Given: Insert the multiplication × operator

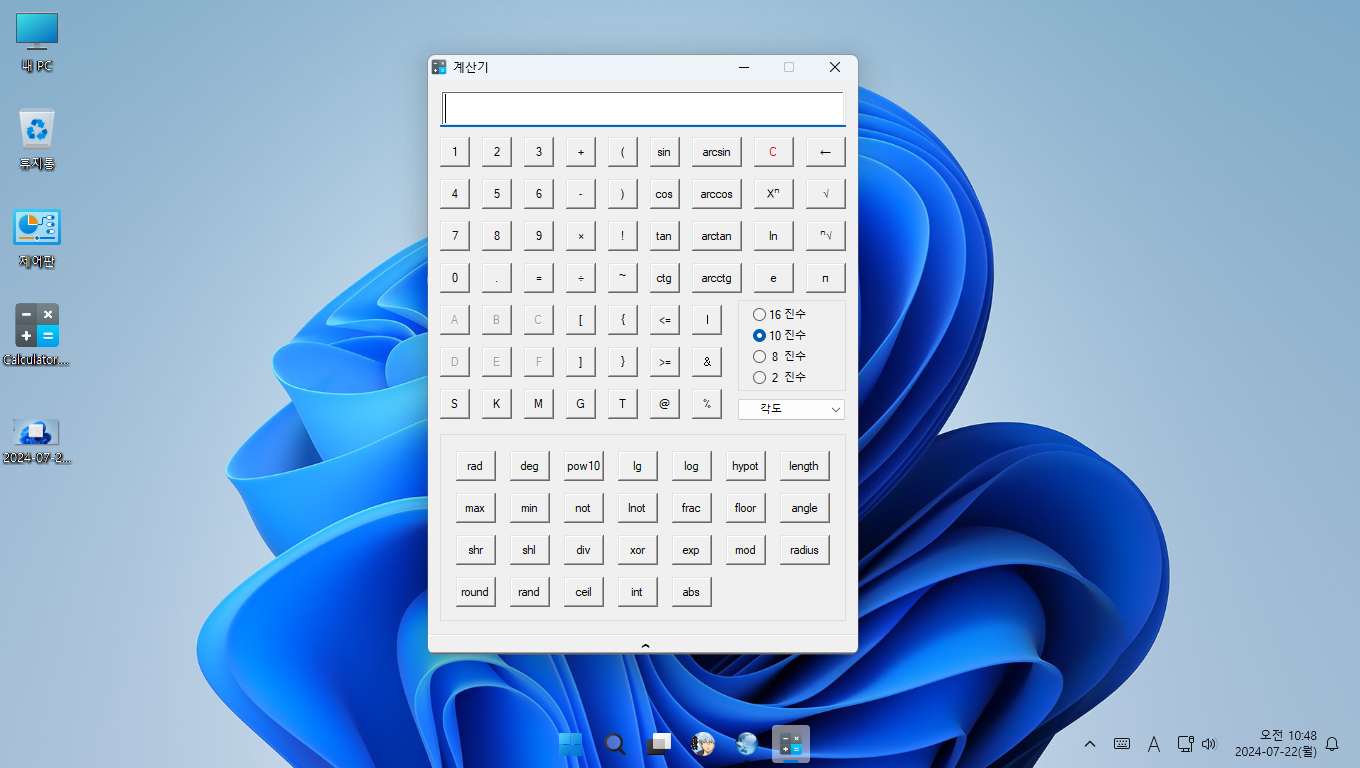Looking at the screenshot, I should point(580,236).
